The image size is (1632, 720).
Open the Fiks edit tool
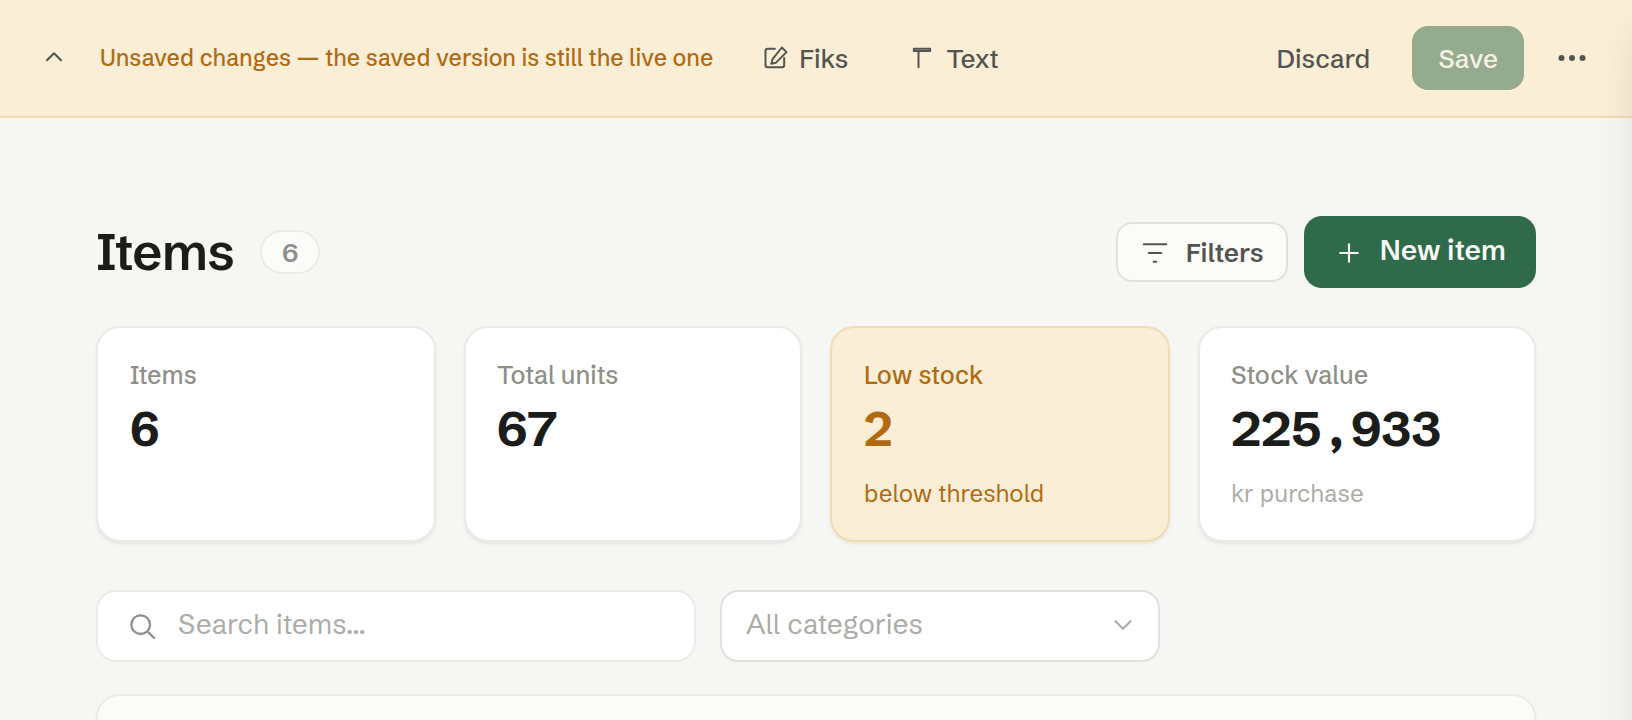806,59
